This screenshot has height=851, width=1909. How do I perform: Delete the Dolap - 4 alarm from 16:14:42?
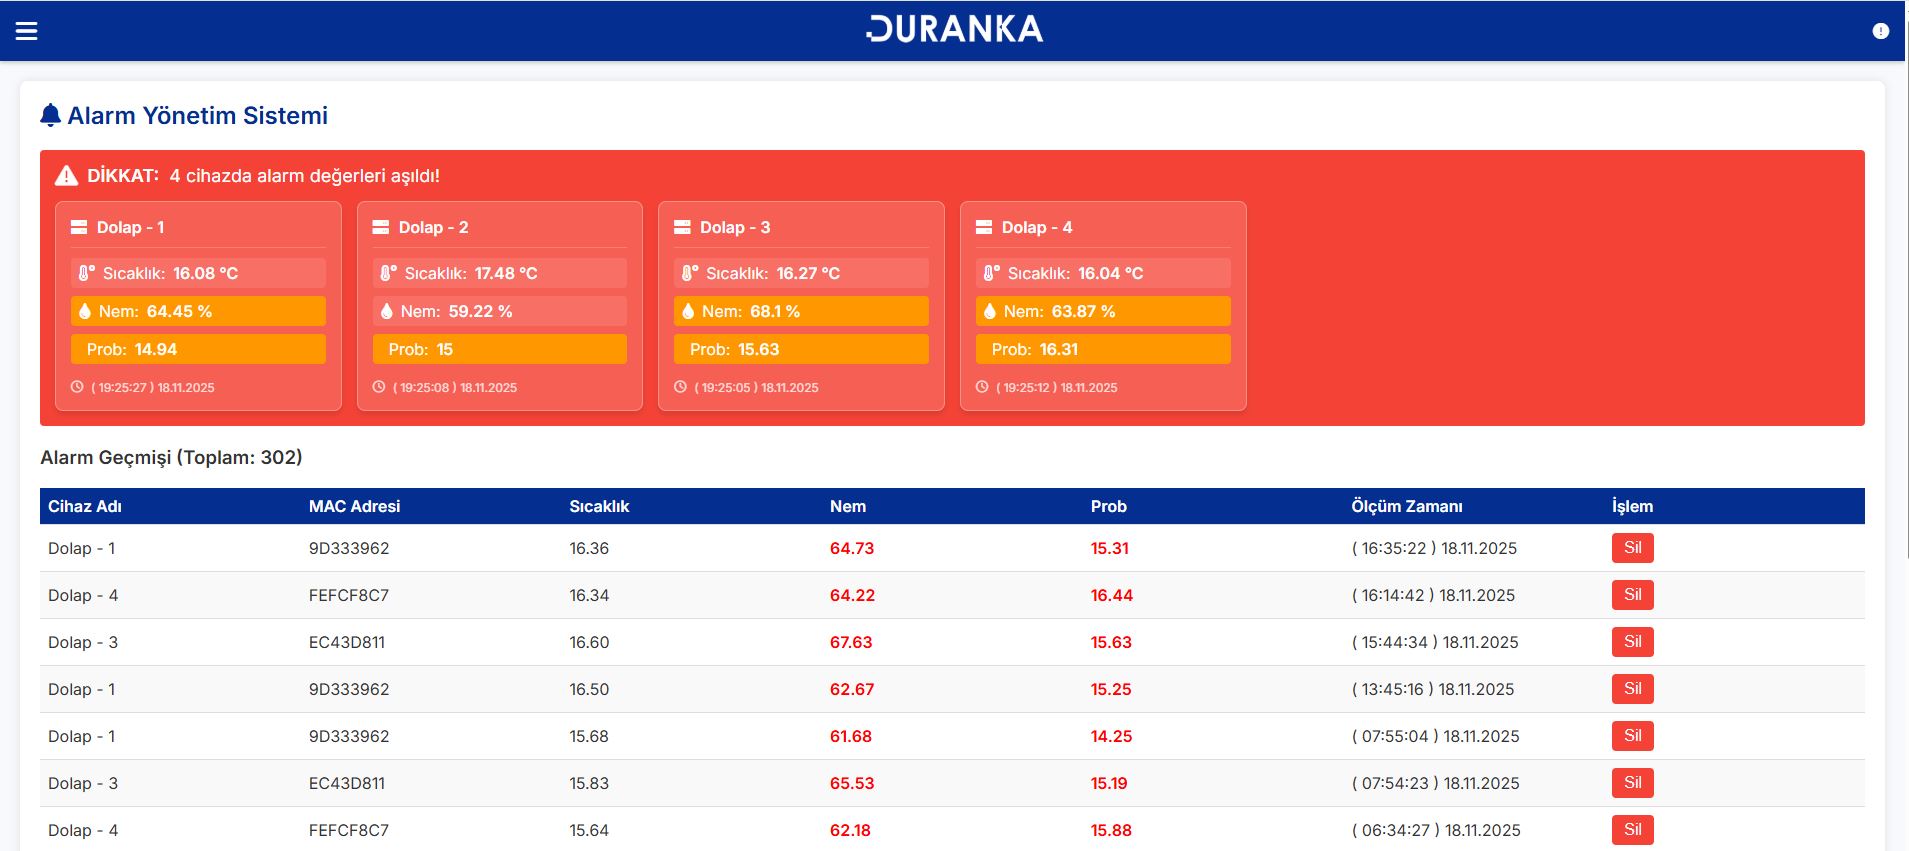point(1632,595)
